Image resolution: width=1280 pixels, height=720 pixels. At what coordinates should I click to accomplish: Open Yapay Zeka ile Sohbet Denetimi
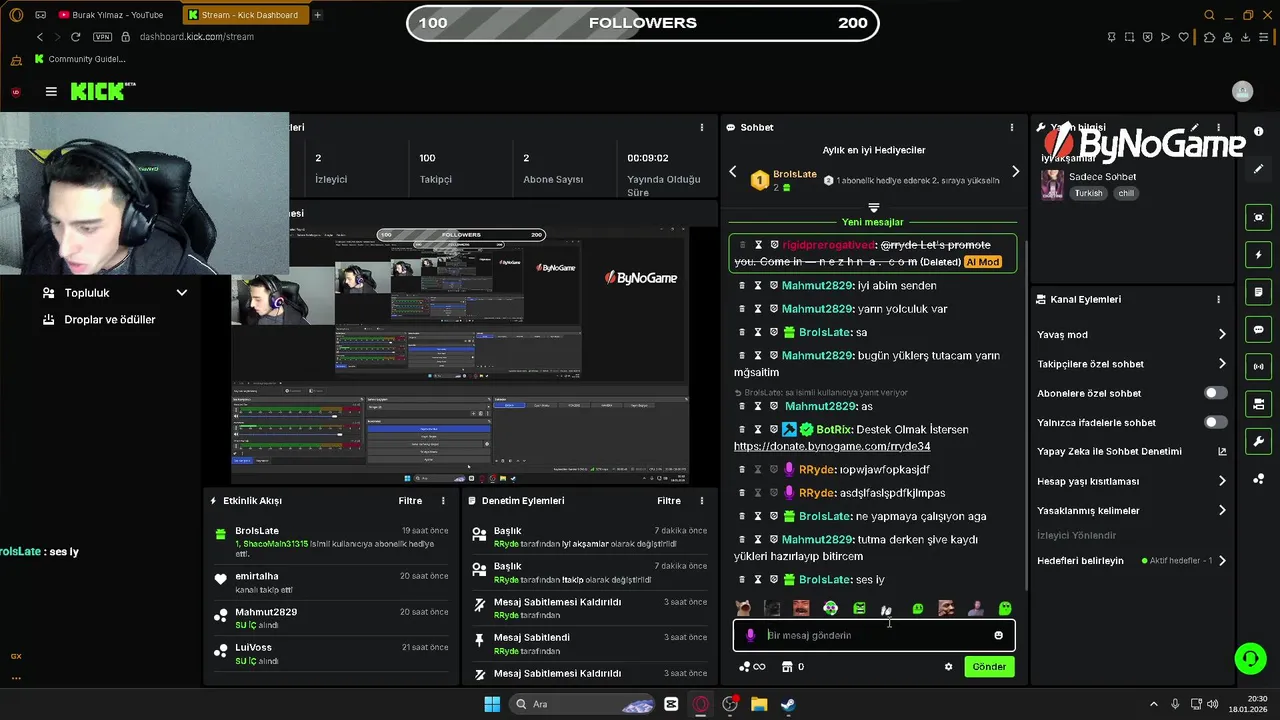pyautogui.click(x=1131, y=451)
